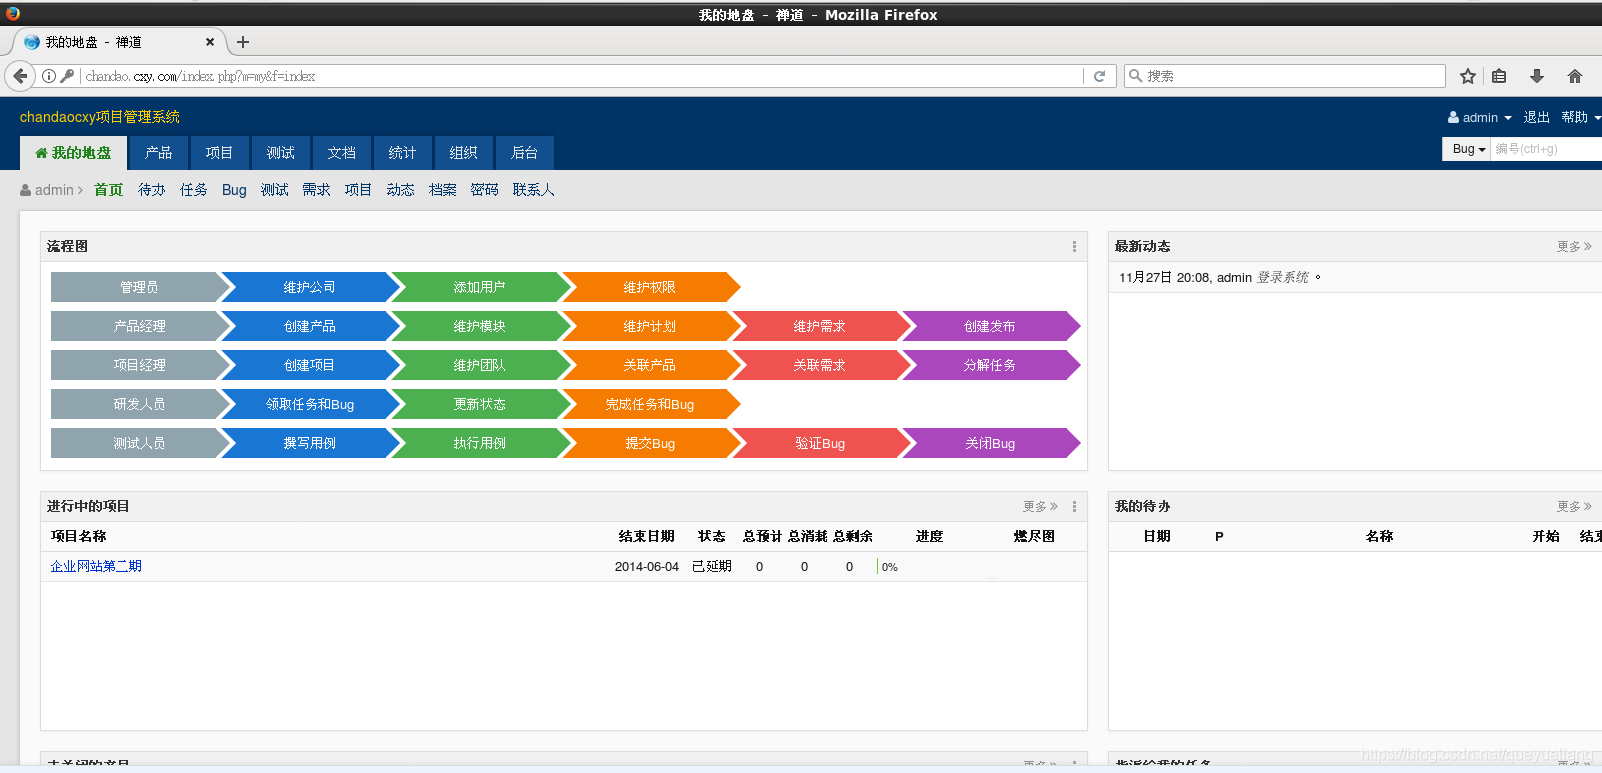Screen dimensions: 1602x773
Task: Click the 维护公司 flowchart step
Action: [310, 287]
